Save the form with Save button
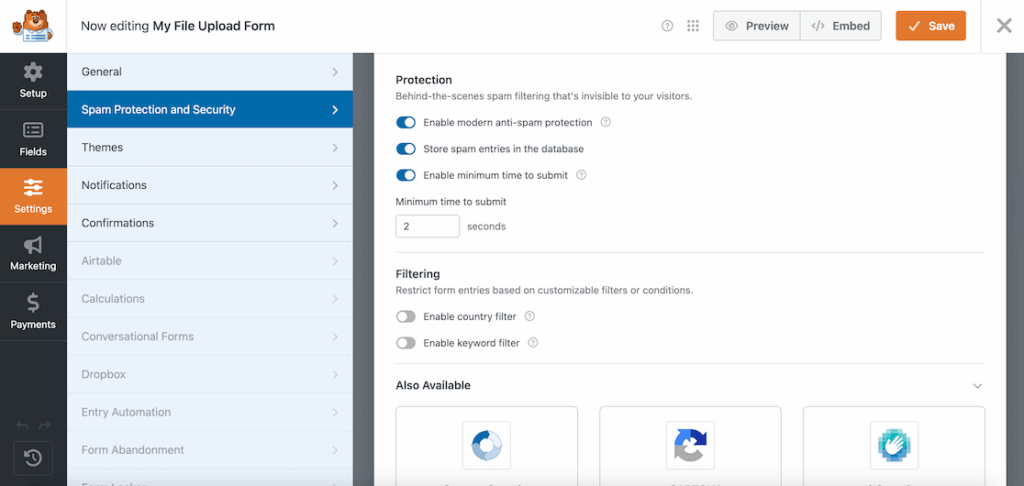This screenshot has width=1024, height=486. 931,26
